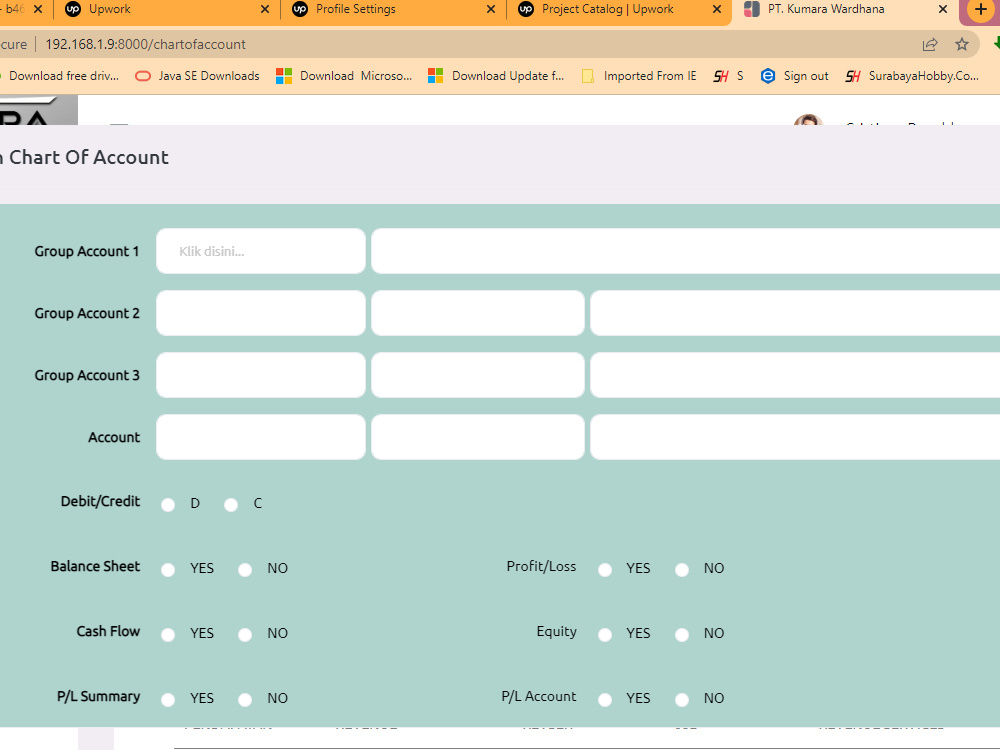Set P/L Account to YES
Image resolution: width=1000 pixels, height=750 pixels.
[x=605, y=700]
